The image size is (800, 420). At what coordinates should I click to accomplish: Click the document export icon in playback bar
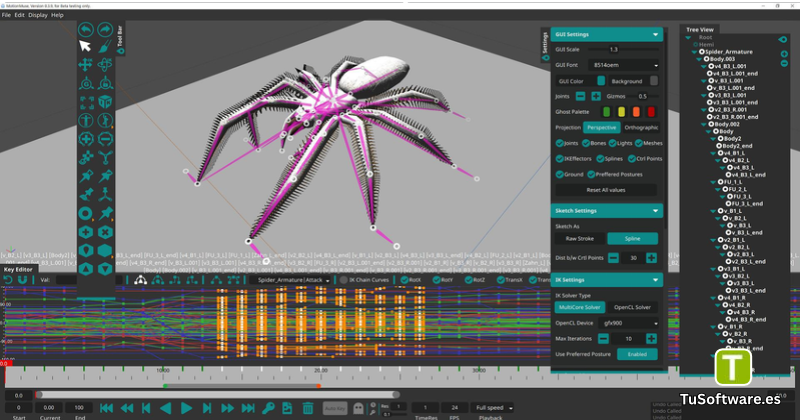(x=287, y=408)
